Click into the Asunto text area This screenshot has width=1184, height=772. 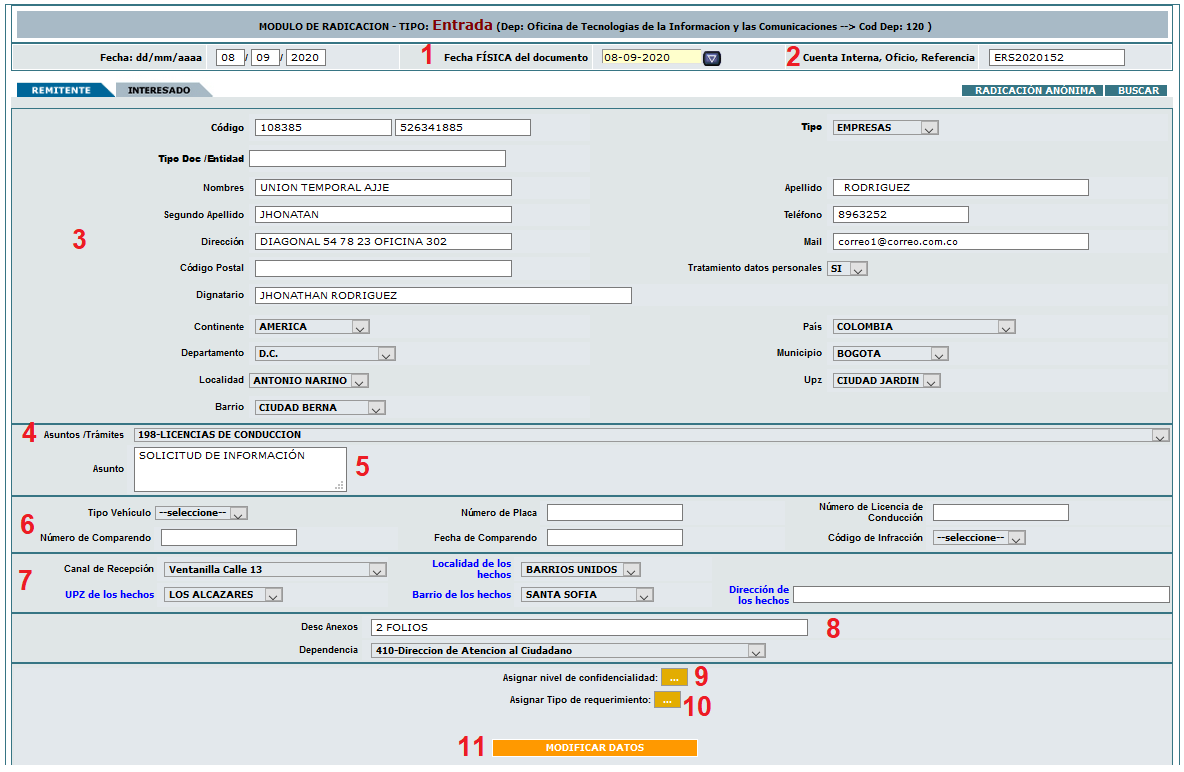pos(239,469)
